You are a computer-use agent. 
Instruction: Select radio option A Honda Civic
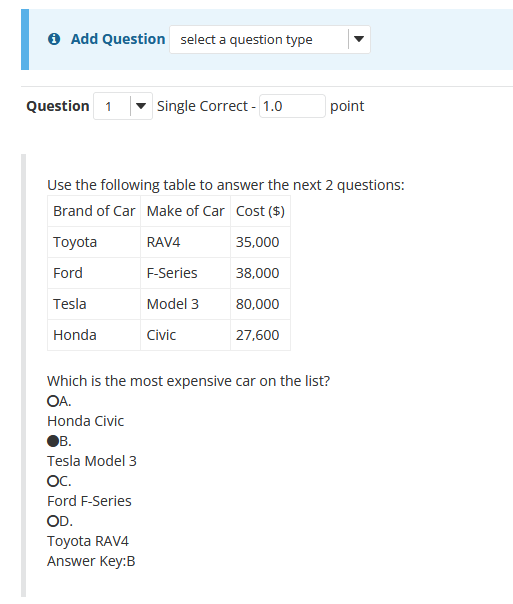coord(52,401)
